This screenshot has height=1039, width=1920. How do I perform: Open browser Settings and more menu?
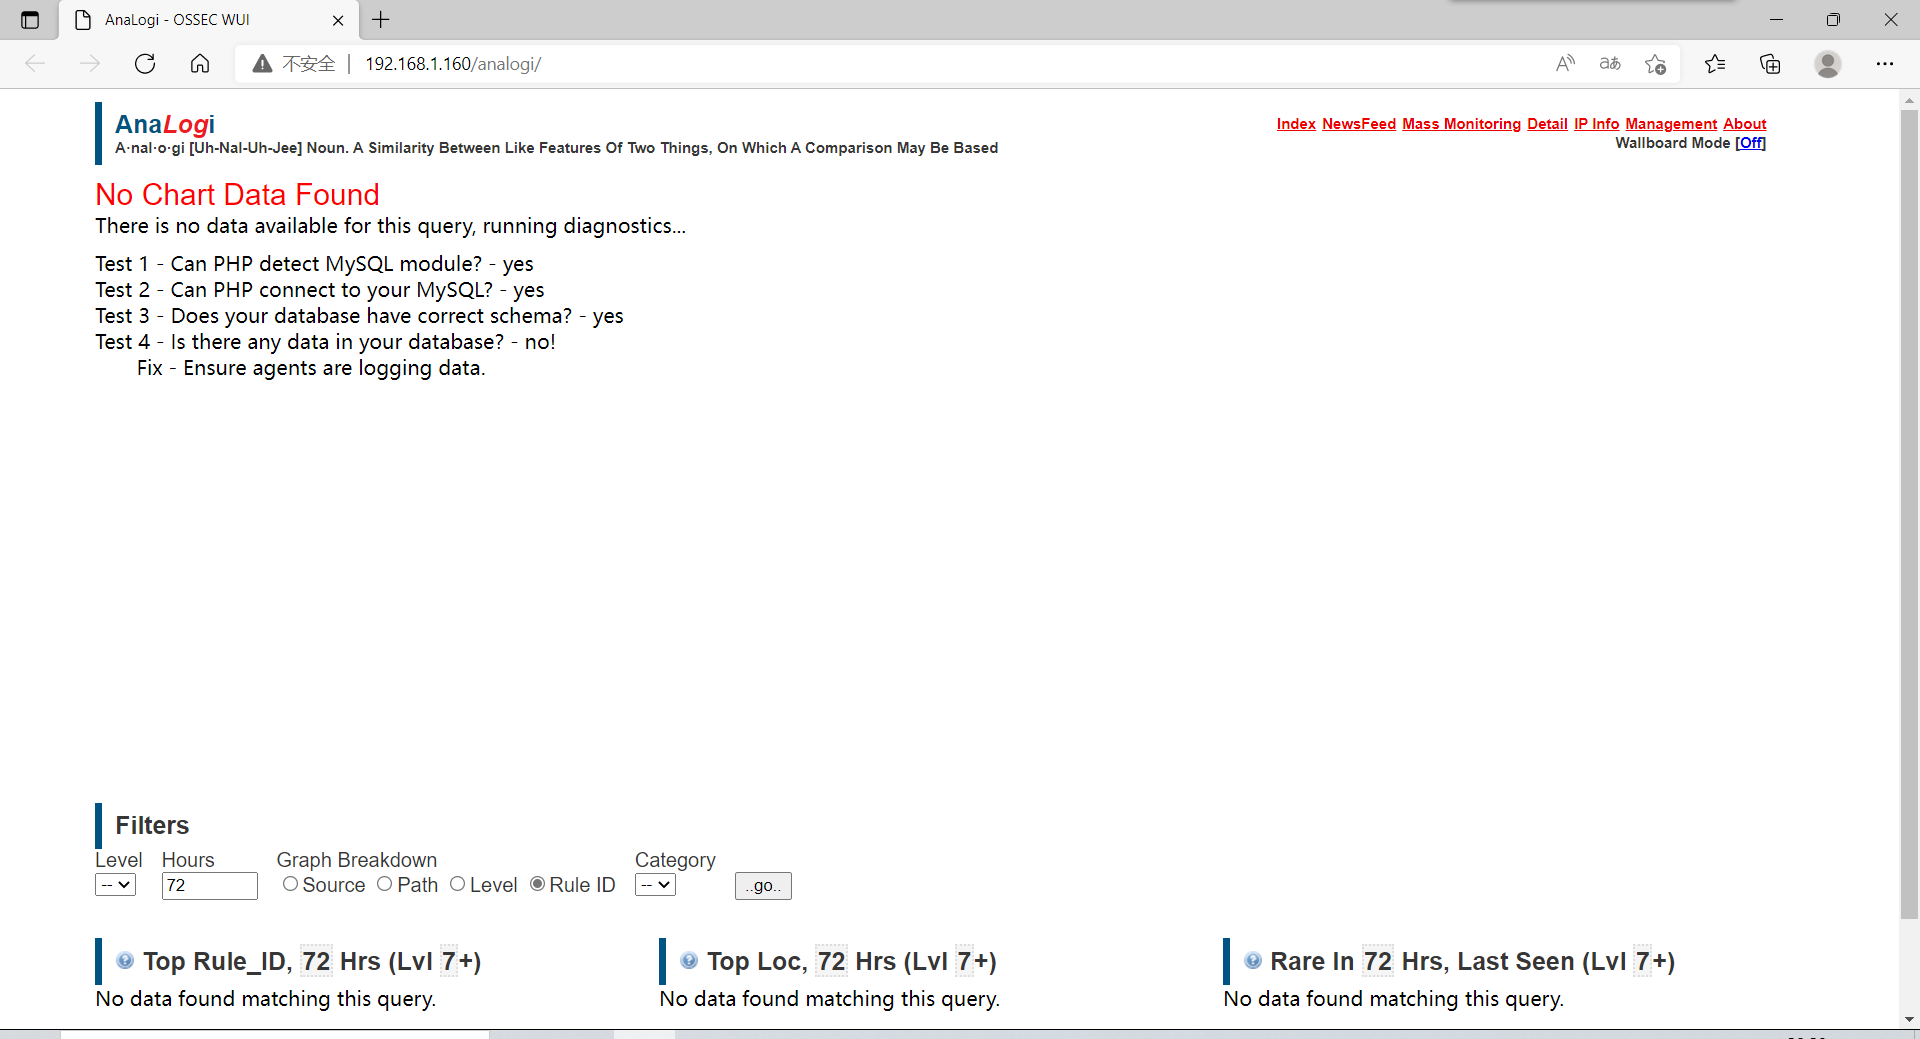tap(1885, 64)
